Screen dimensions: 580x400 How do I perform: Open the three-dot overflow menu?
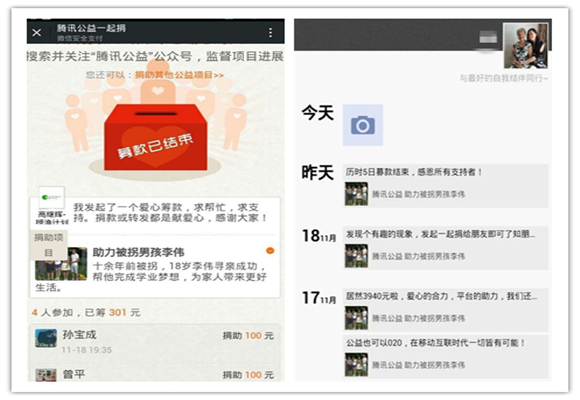270,33
